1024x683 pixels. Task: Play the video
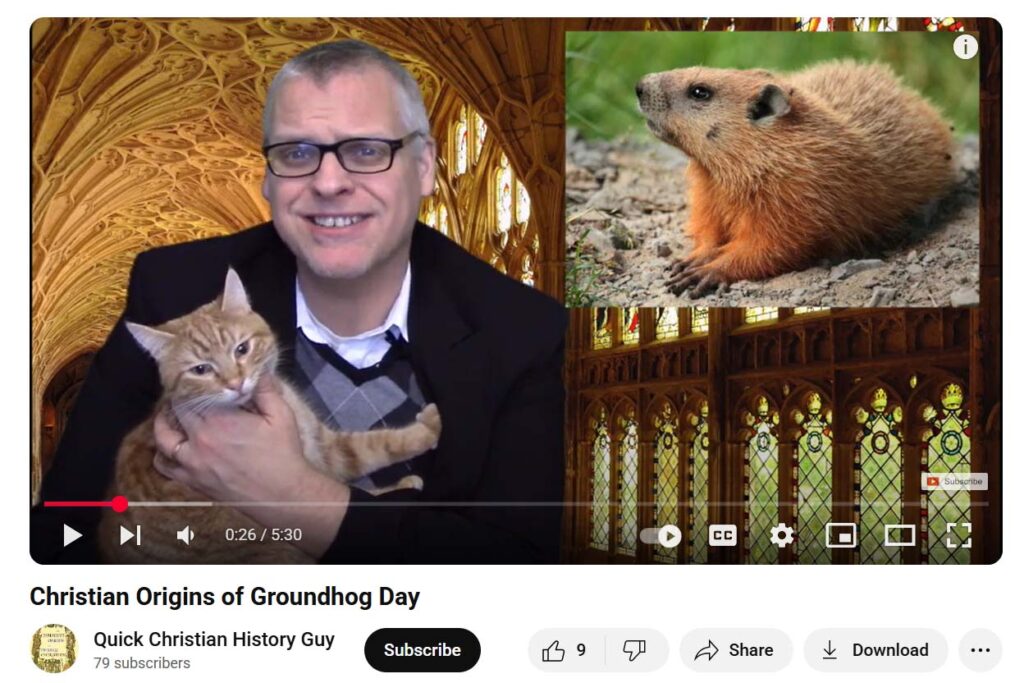tap(72, 535)
